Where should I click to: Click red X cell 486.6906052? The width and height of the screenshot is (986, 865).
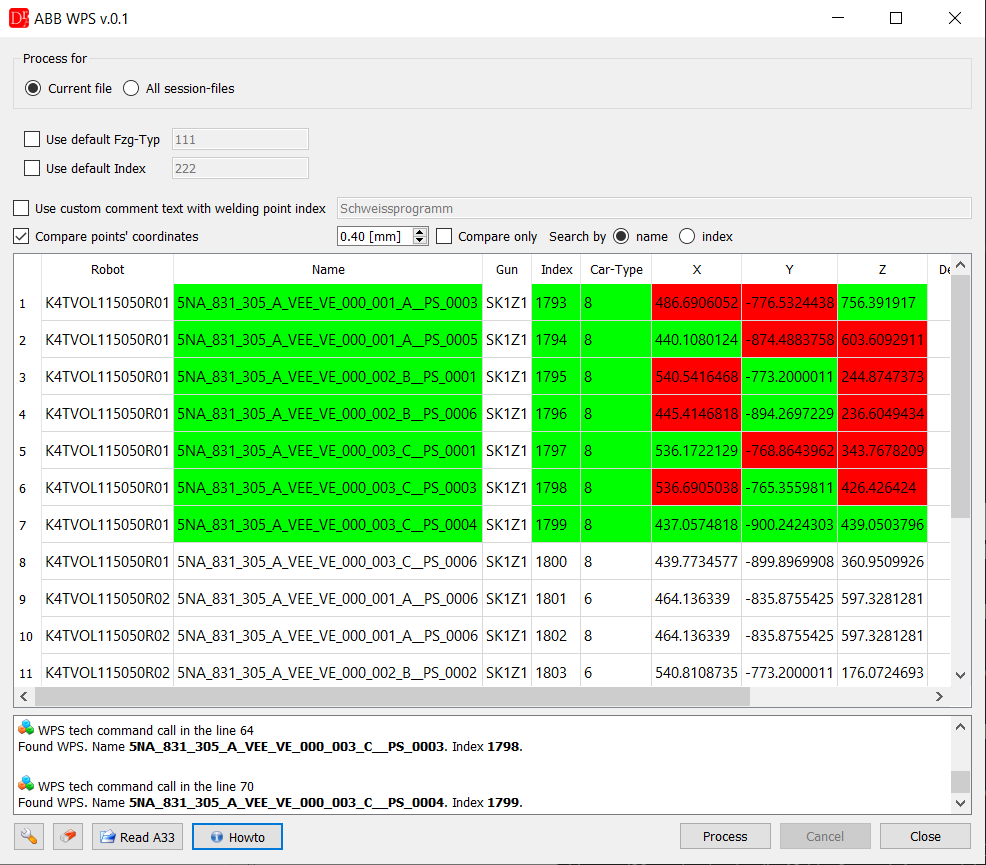click(x=697, y=303)
